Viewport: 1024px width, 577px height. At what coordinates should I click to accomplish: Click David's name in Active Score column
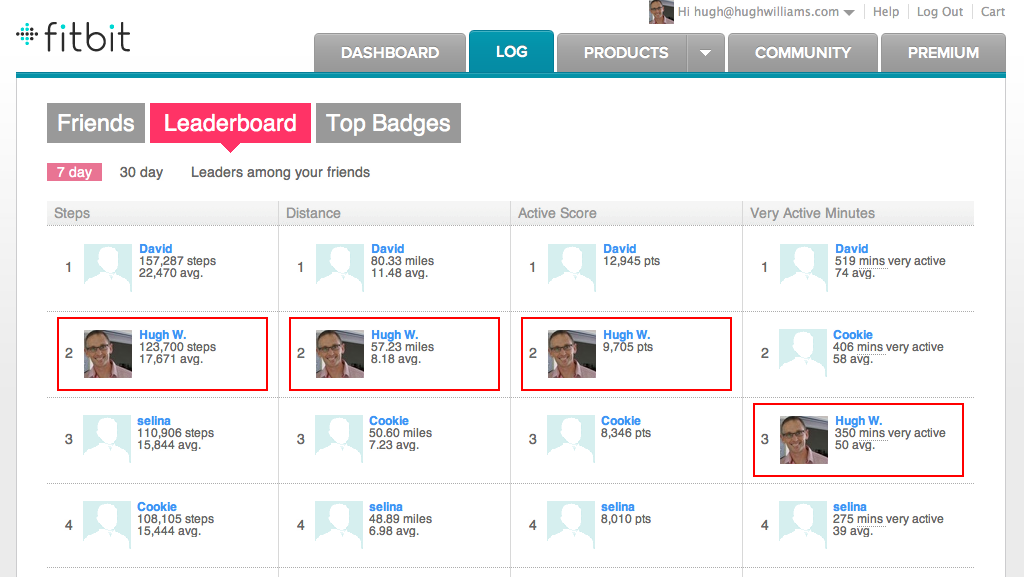click(x=620, y=249)
